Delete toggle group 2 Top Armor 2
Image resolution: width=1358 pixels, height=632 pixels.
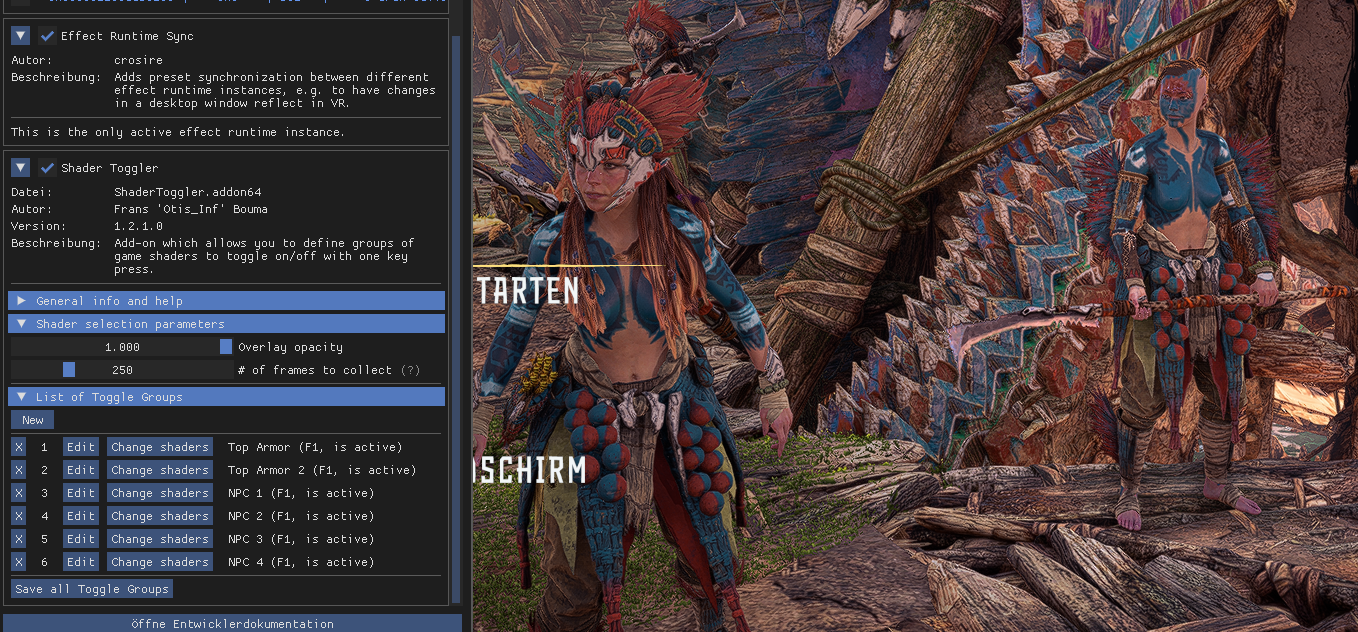18,470
